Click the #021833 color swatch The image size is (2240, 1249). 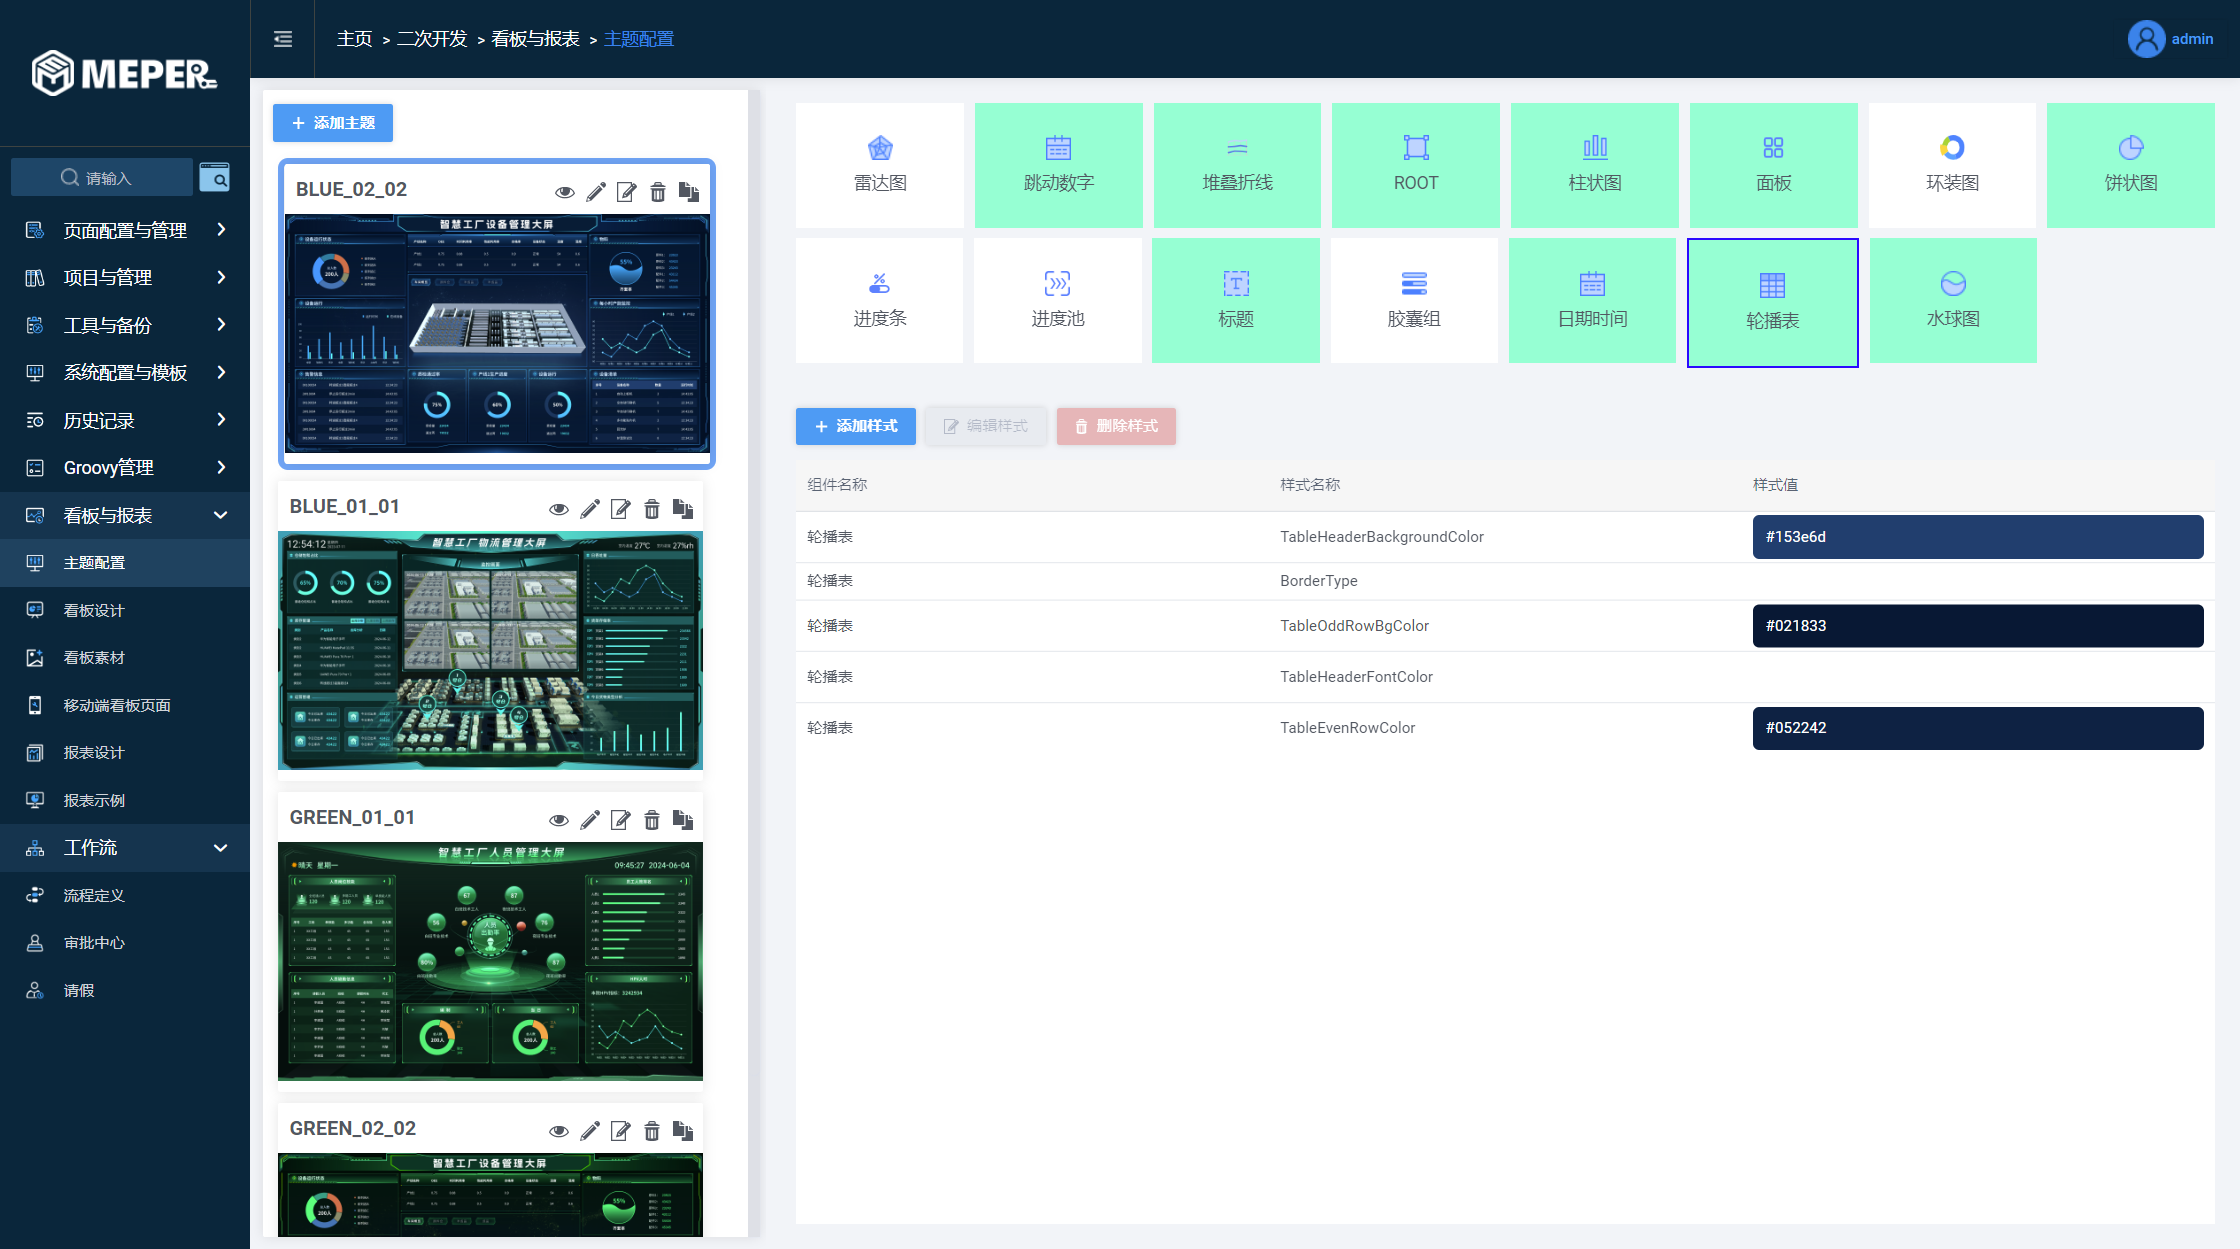click(1978, 626)
